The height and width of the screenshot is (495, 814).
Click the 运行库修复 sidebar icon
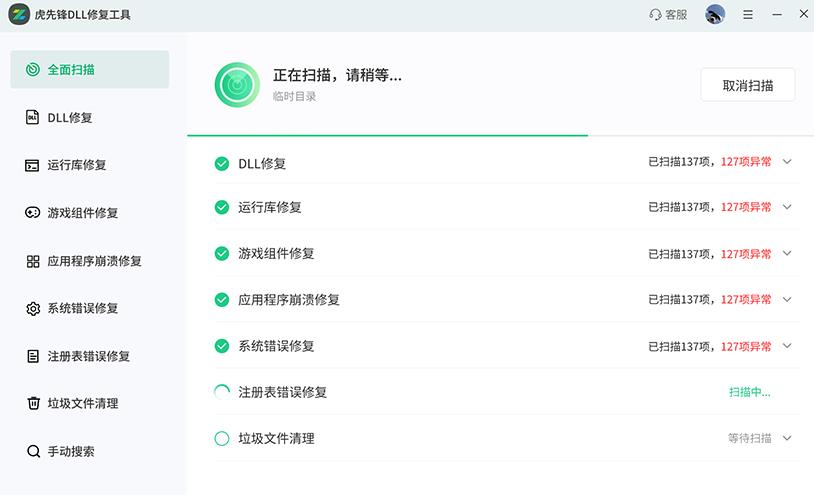[32, 165]
